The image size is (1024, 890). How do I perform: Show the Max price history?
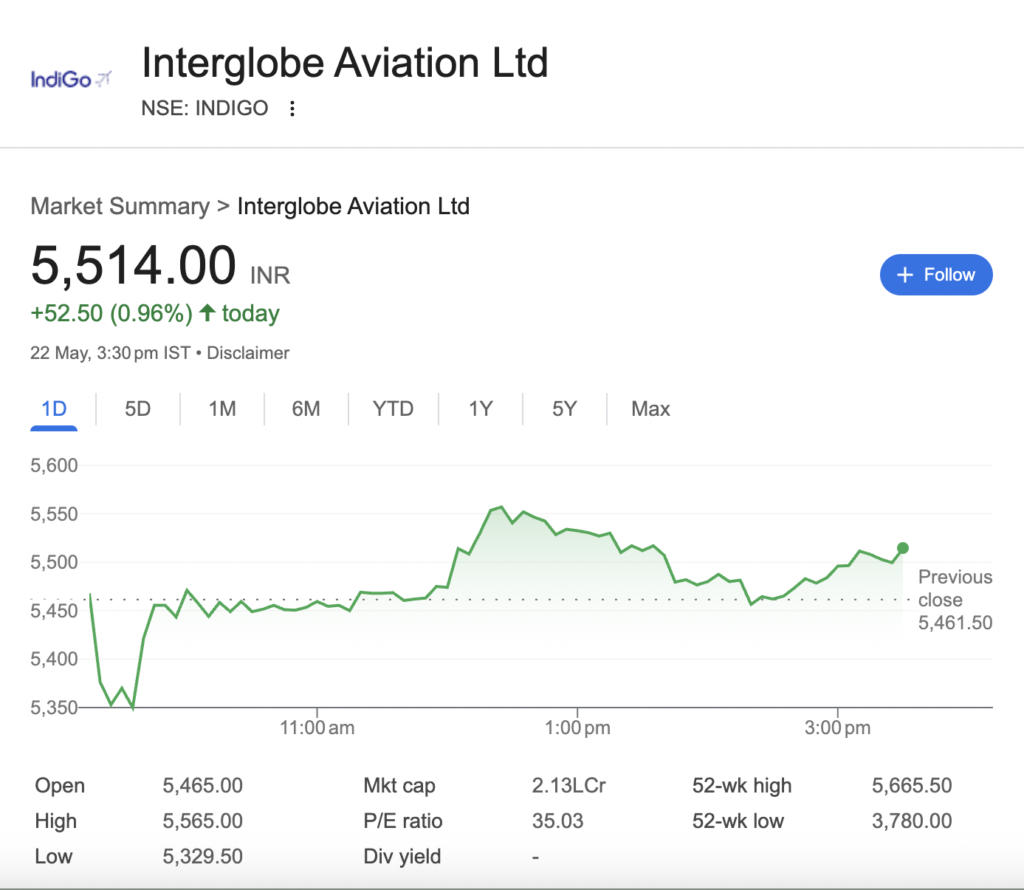pos(651,409)
